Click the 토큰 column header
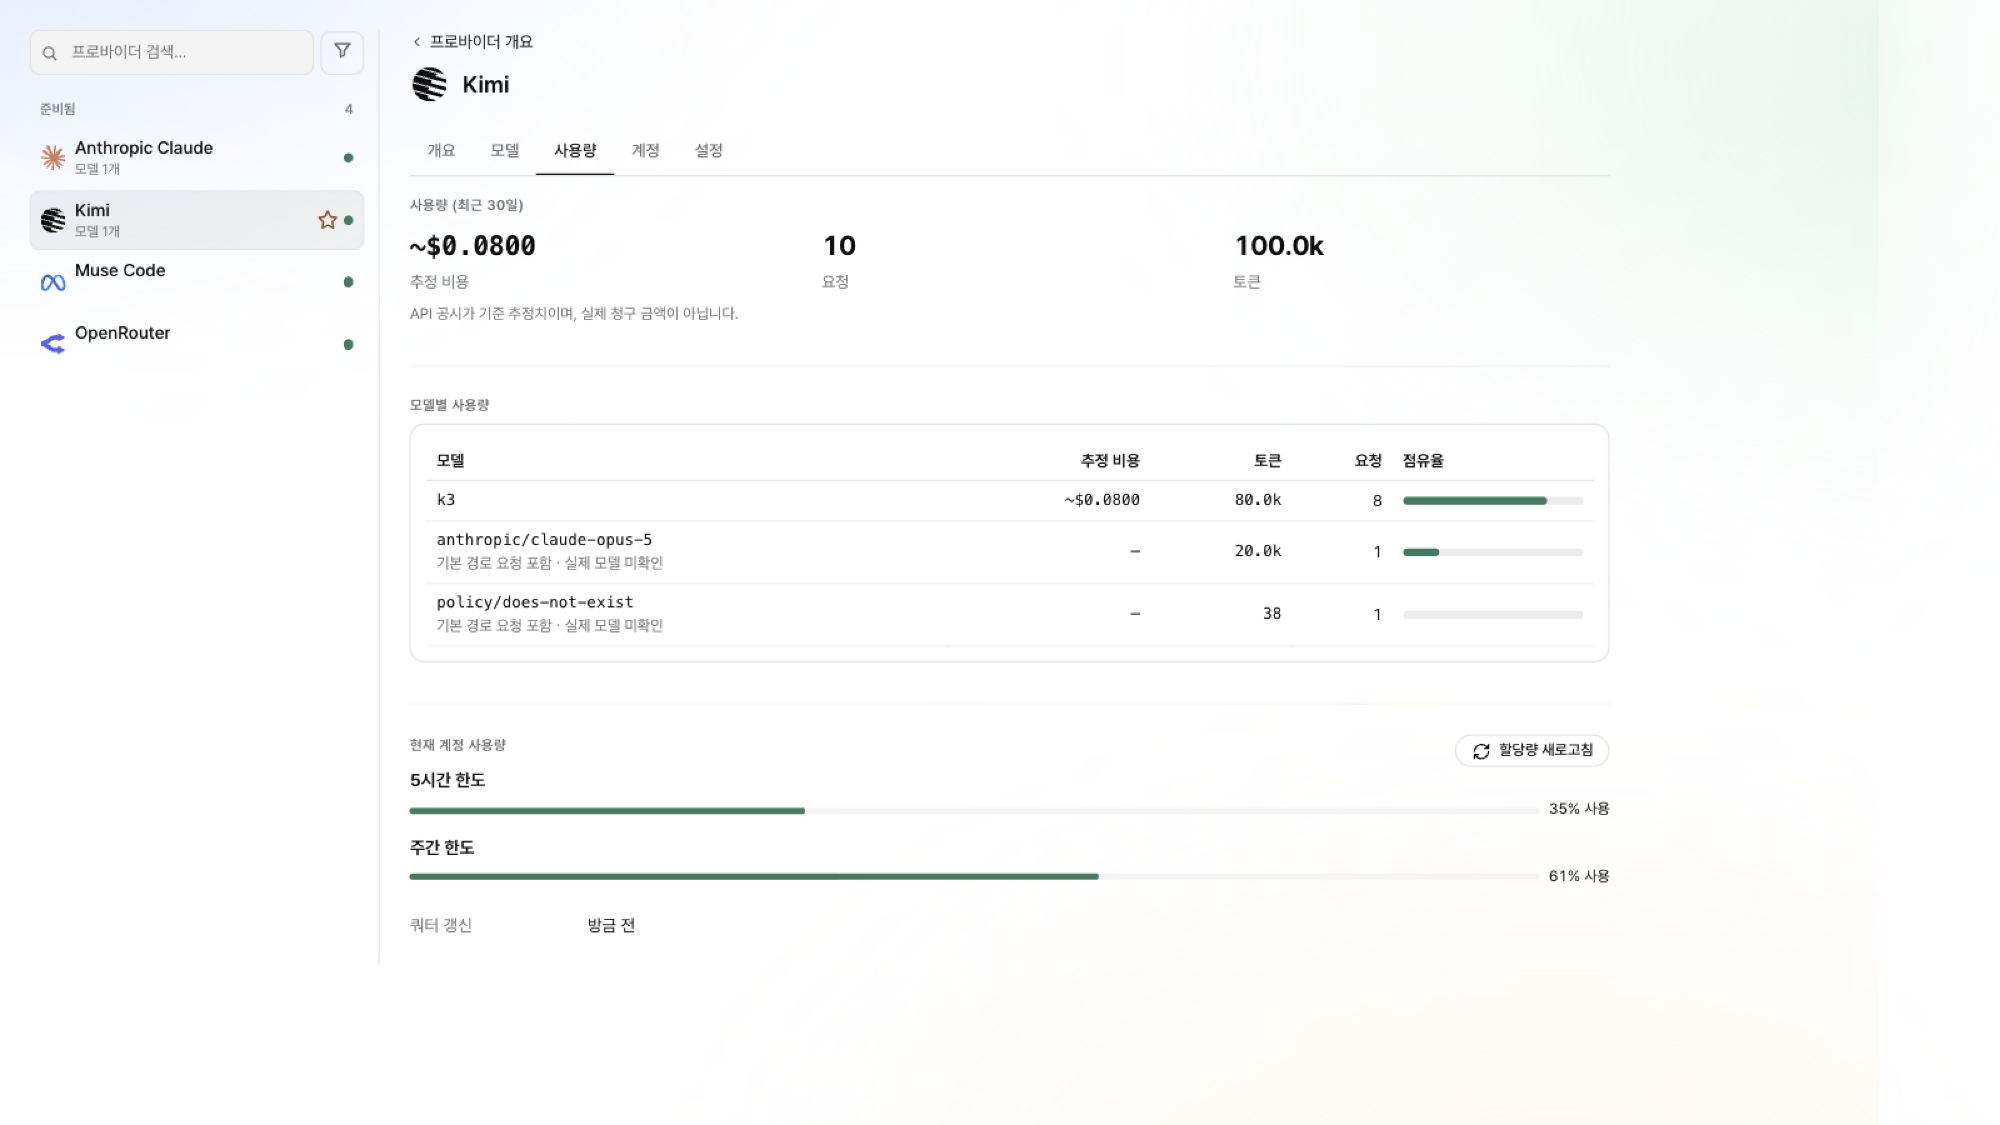2000x1125 pixels. [x=1267, y=461]
